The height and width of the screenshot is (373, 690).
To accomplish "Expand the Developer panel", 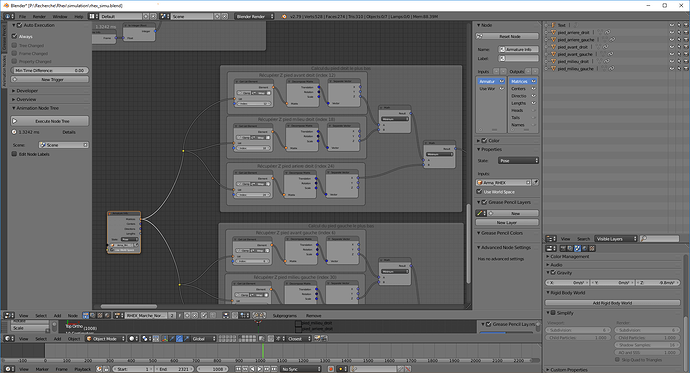I will click(27, 91).
